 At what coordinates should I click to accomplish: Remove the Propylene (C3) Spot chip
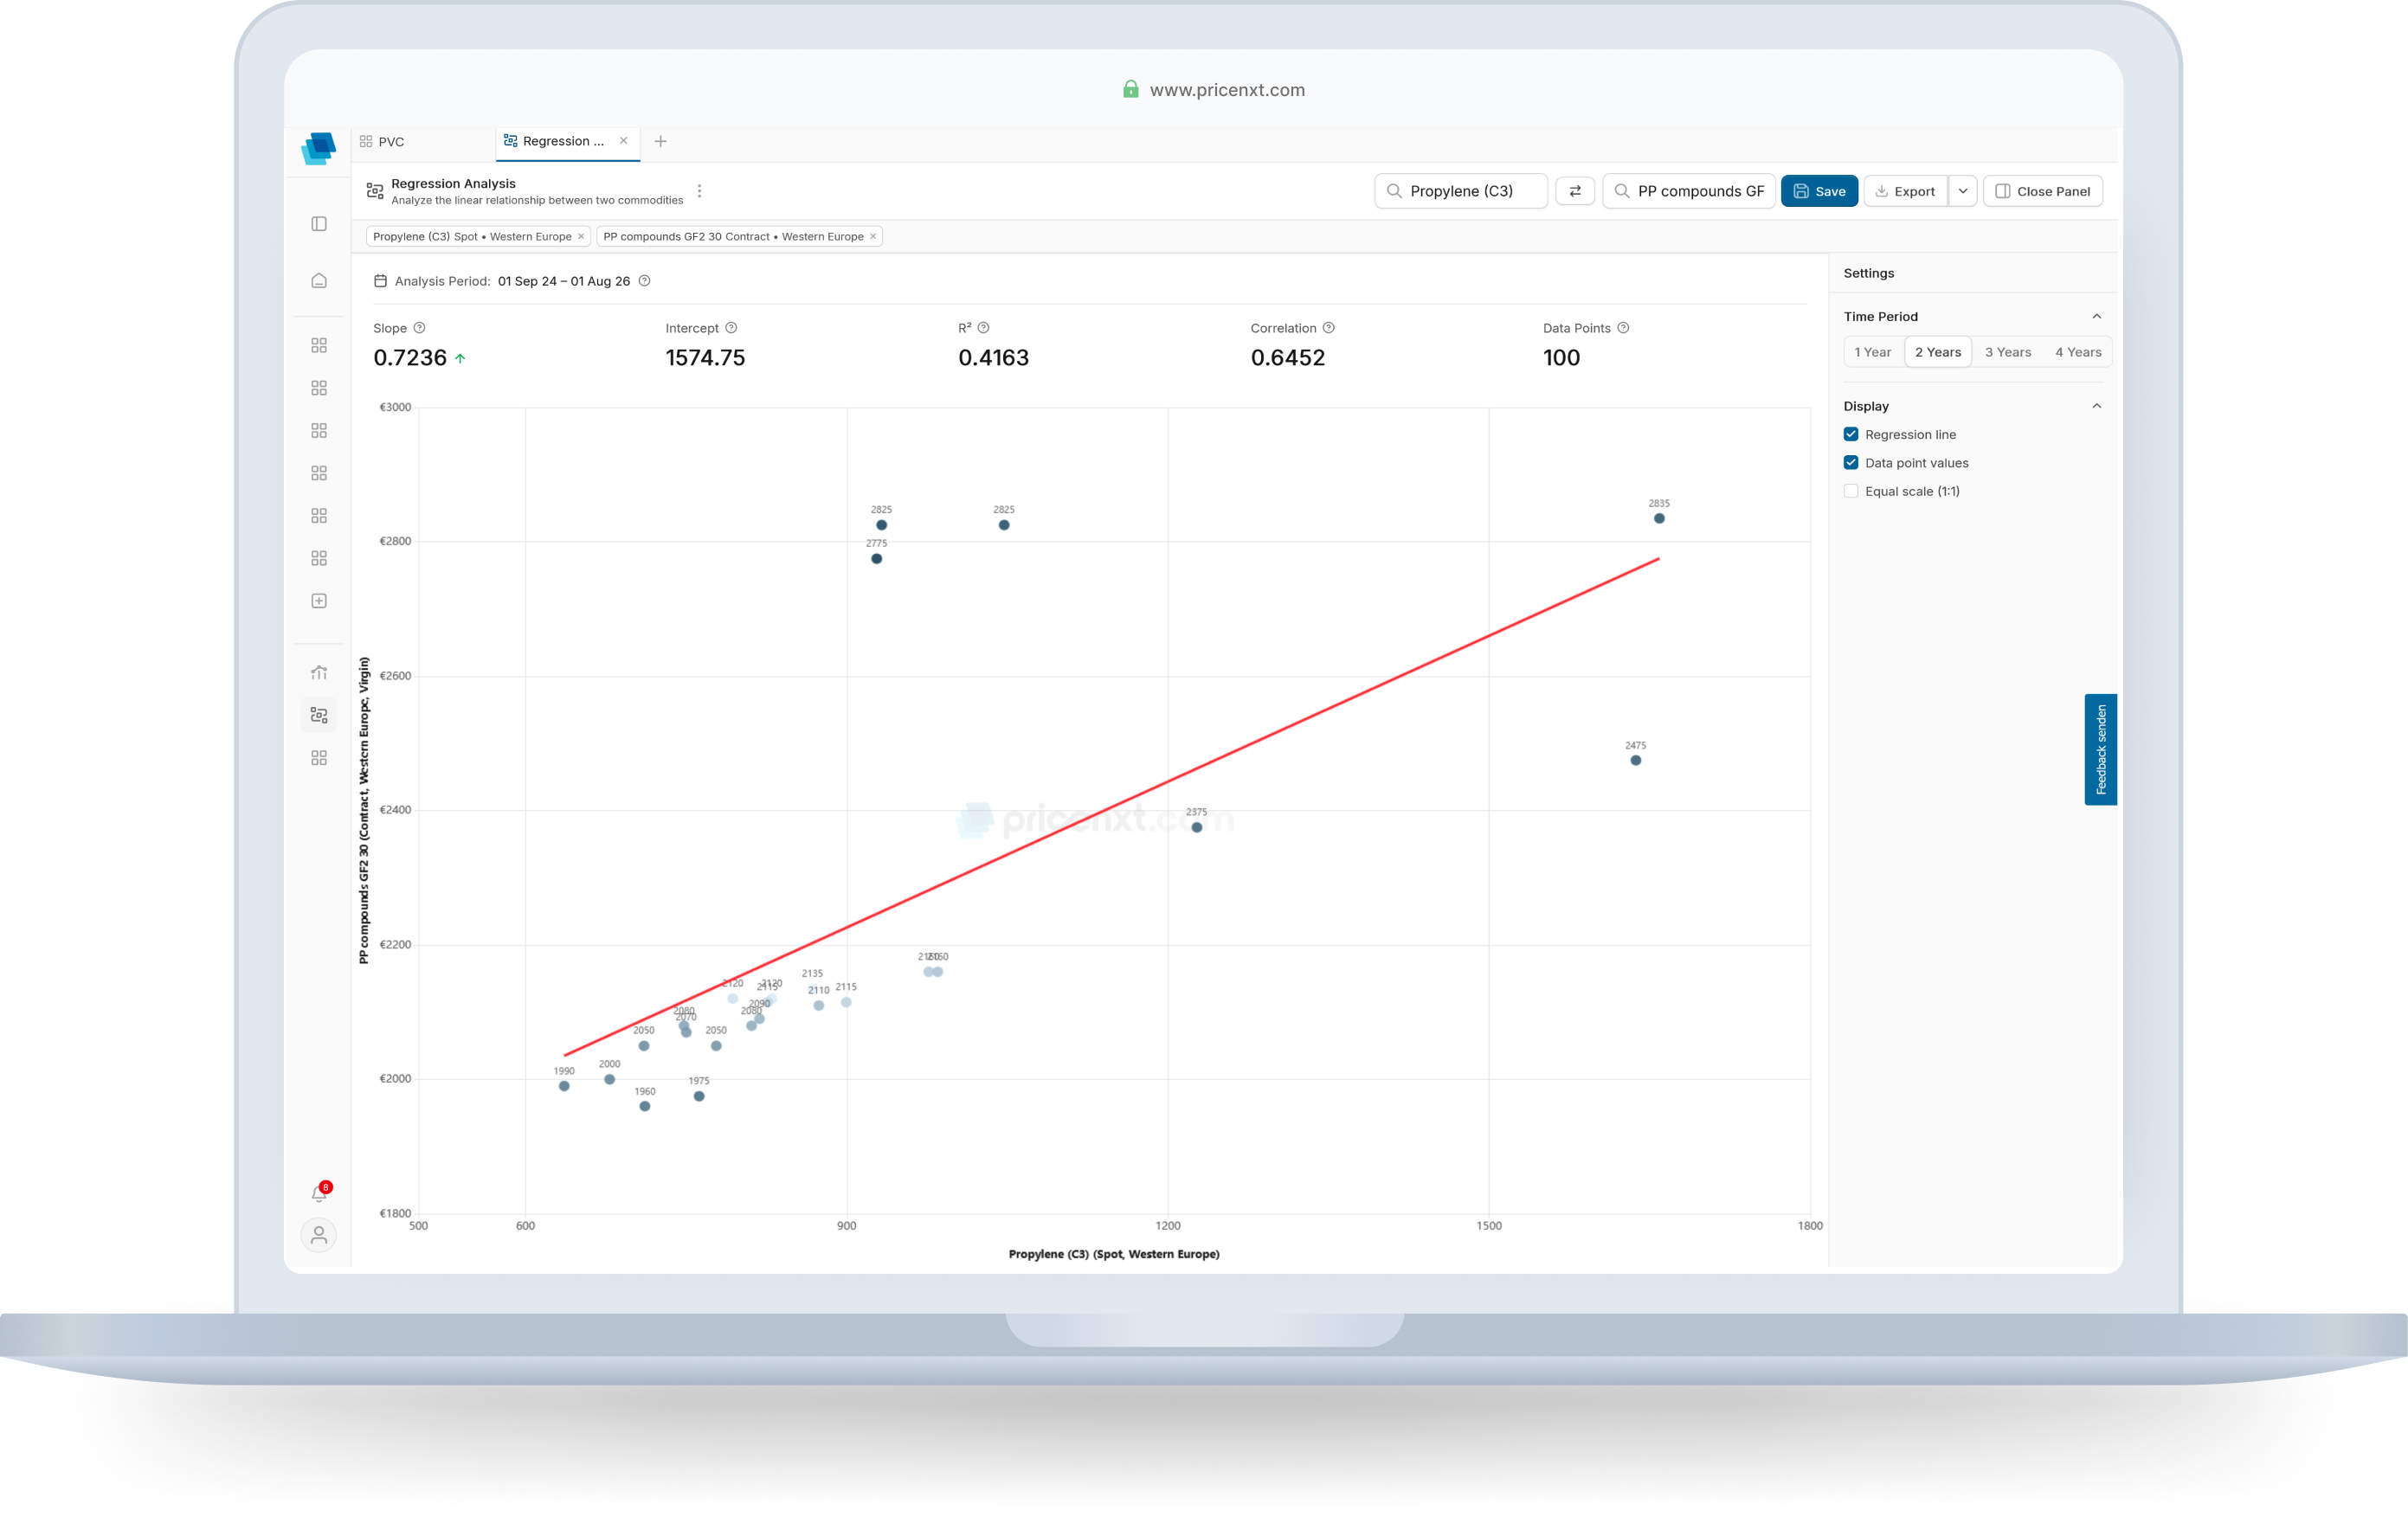[x=581, y=237]
